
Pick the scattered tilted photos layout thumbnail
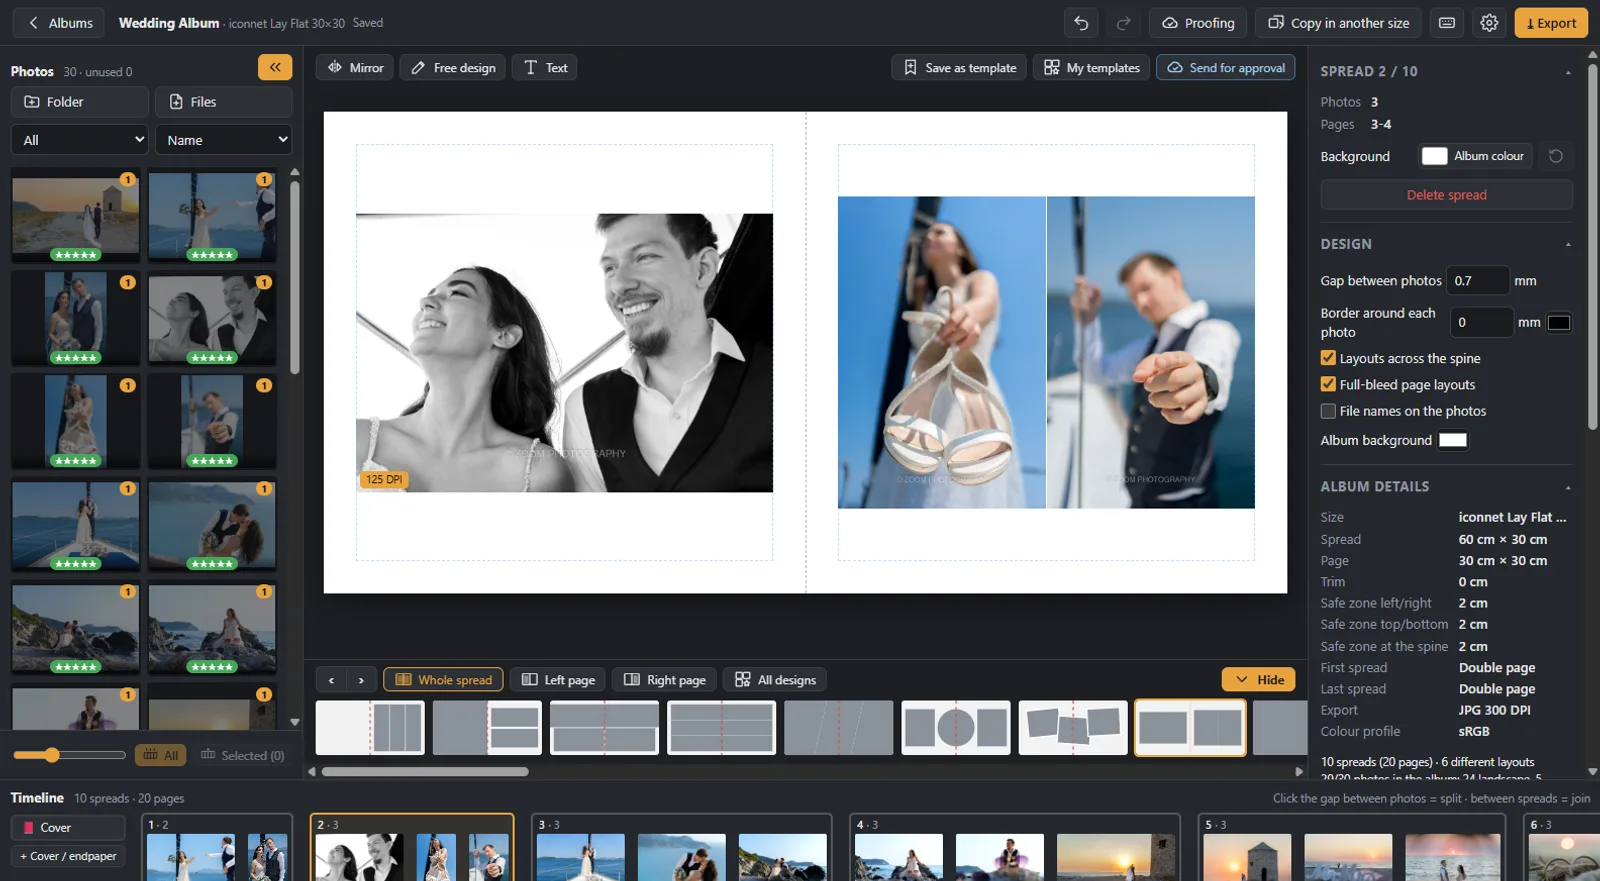[1073, 727]
